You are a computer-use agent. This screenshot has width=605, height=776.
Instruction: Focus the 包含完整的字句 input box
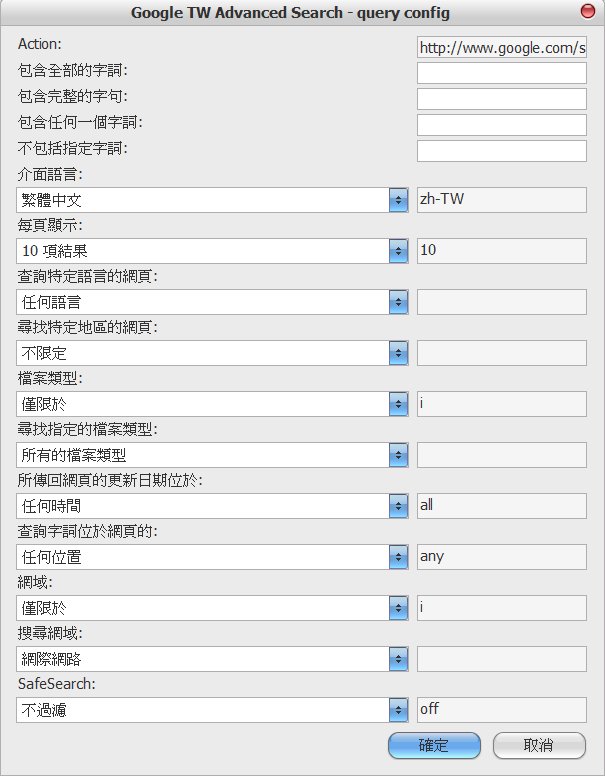click(x=501, y=99)
